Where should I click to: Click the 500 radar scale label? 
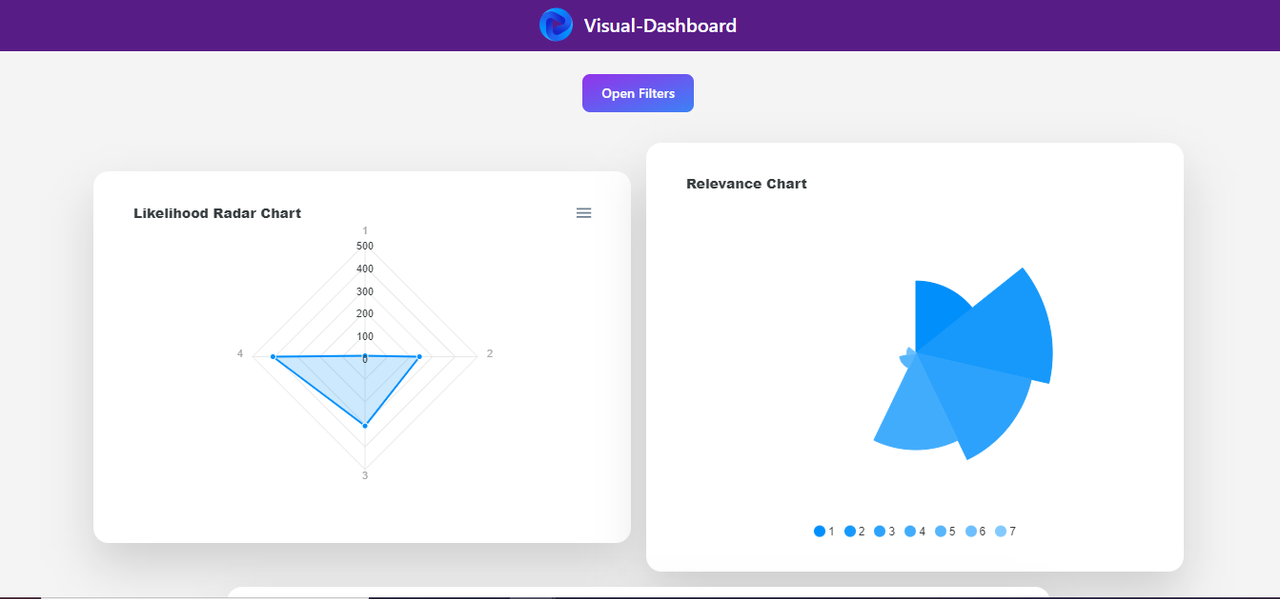click(365, 246)
